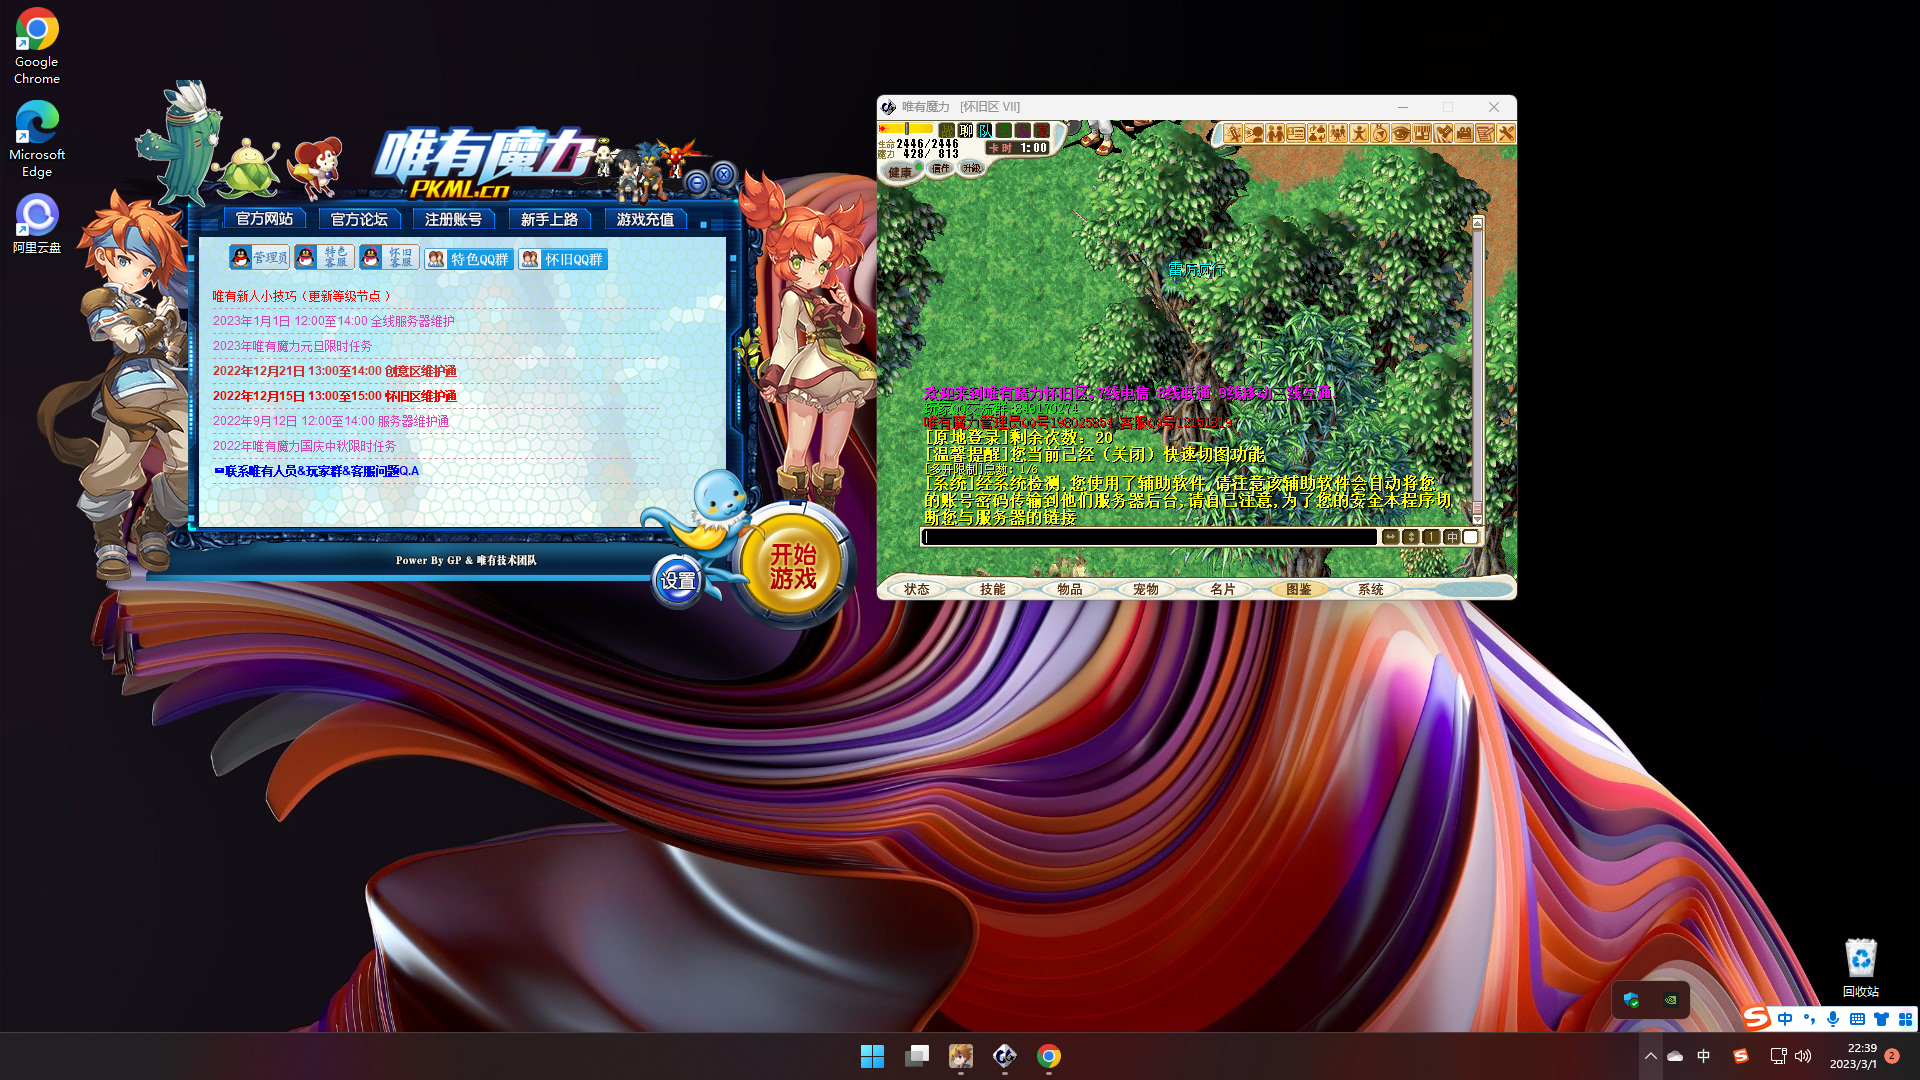Click the notepad with pencil icon
Screen dimensions: 1920x1080
tap(1485, 133)
